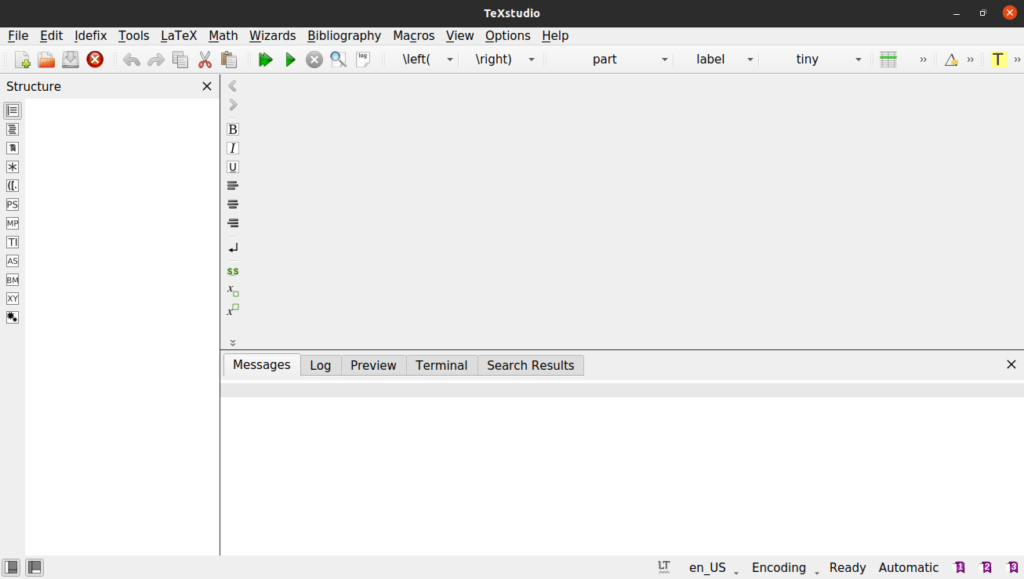
Task: Open the TI (TikZ) panel
Action: click(x=12, y=242)
